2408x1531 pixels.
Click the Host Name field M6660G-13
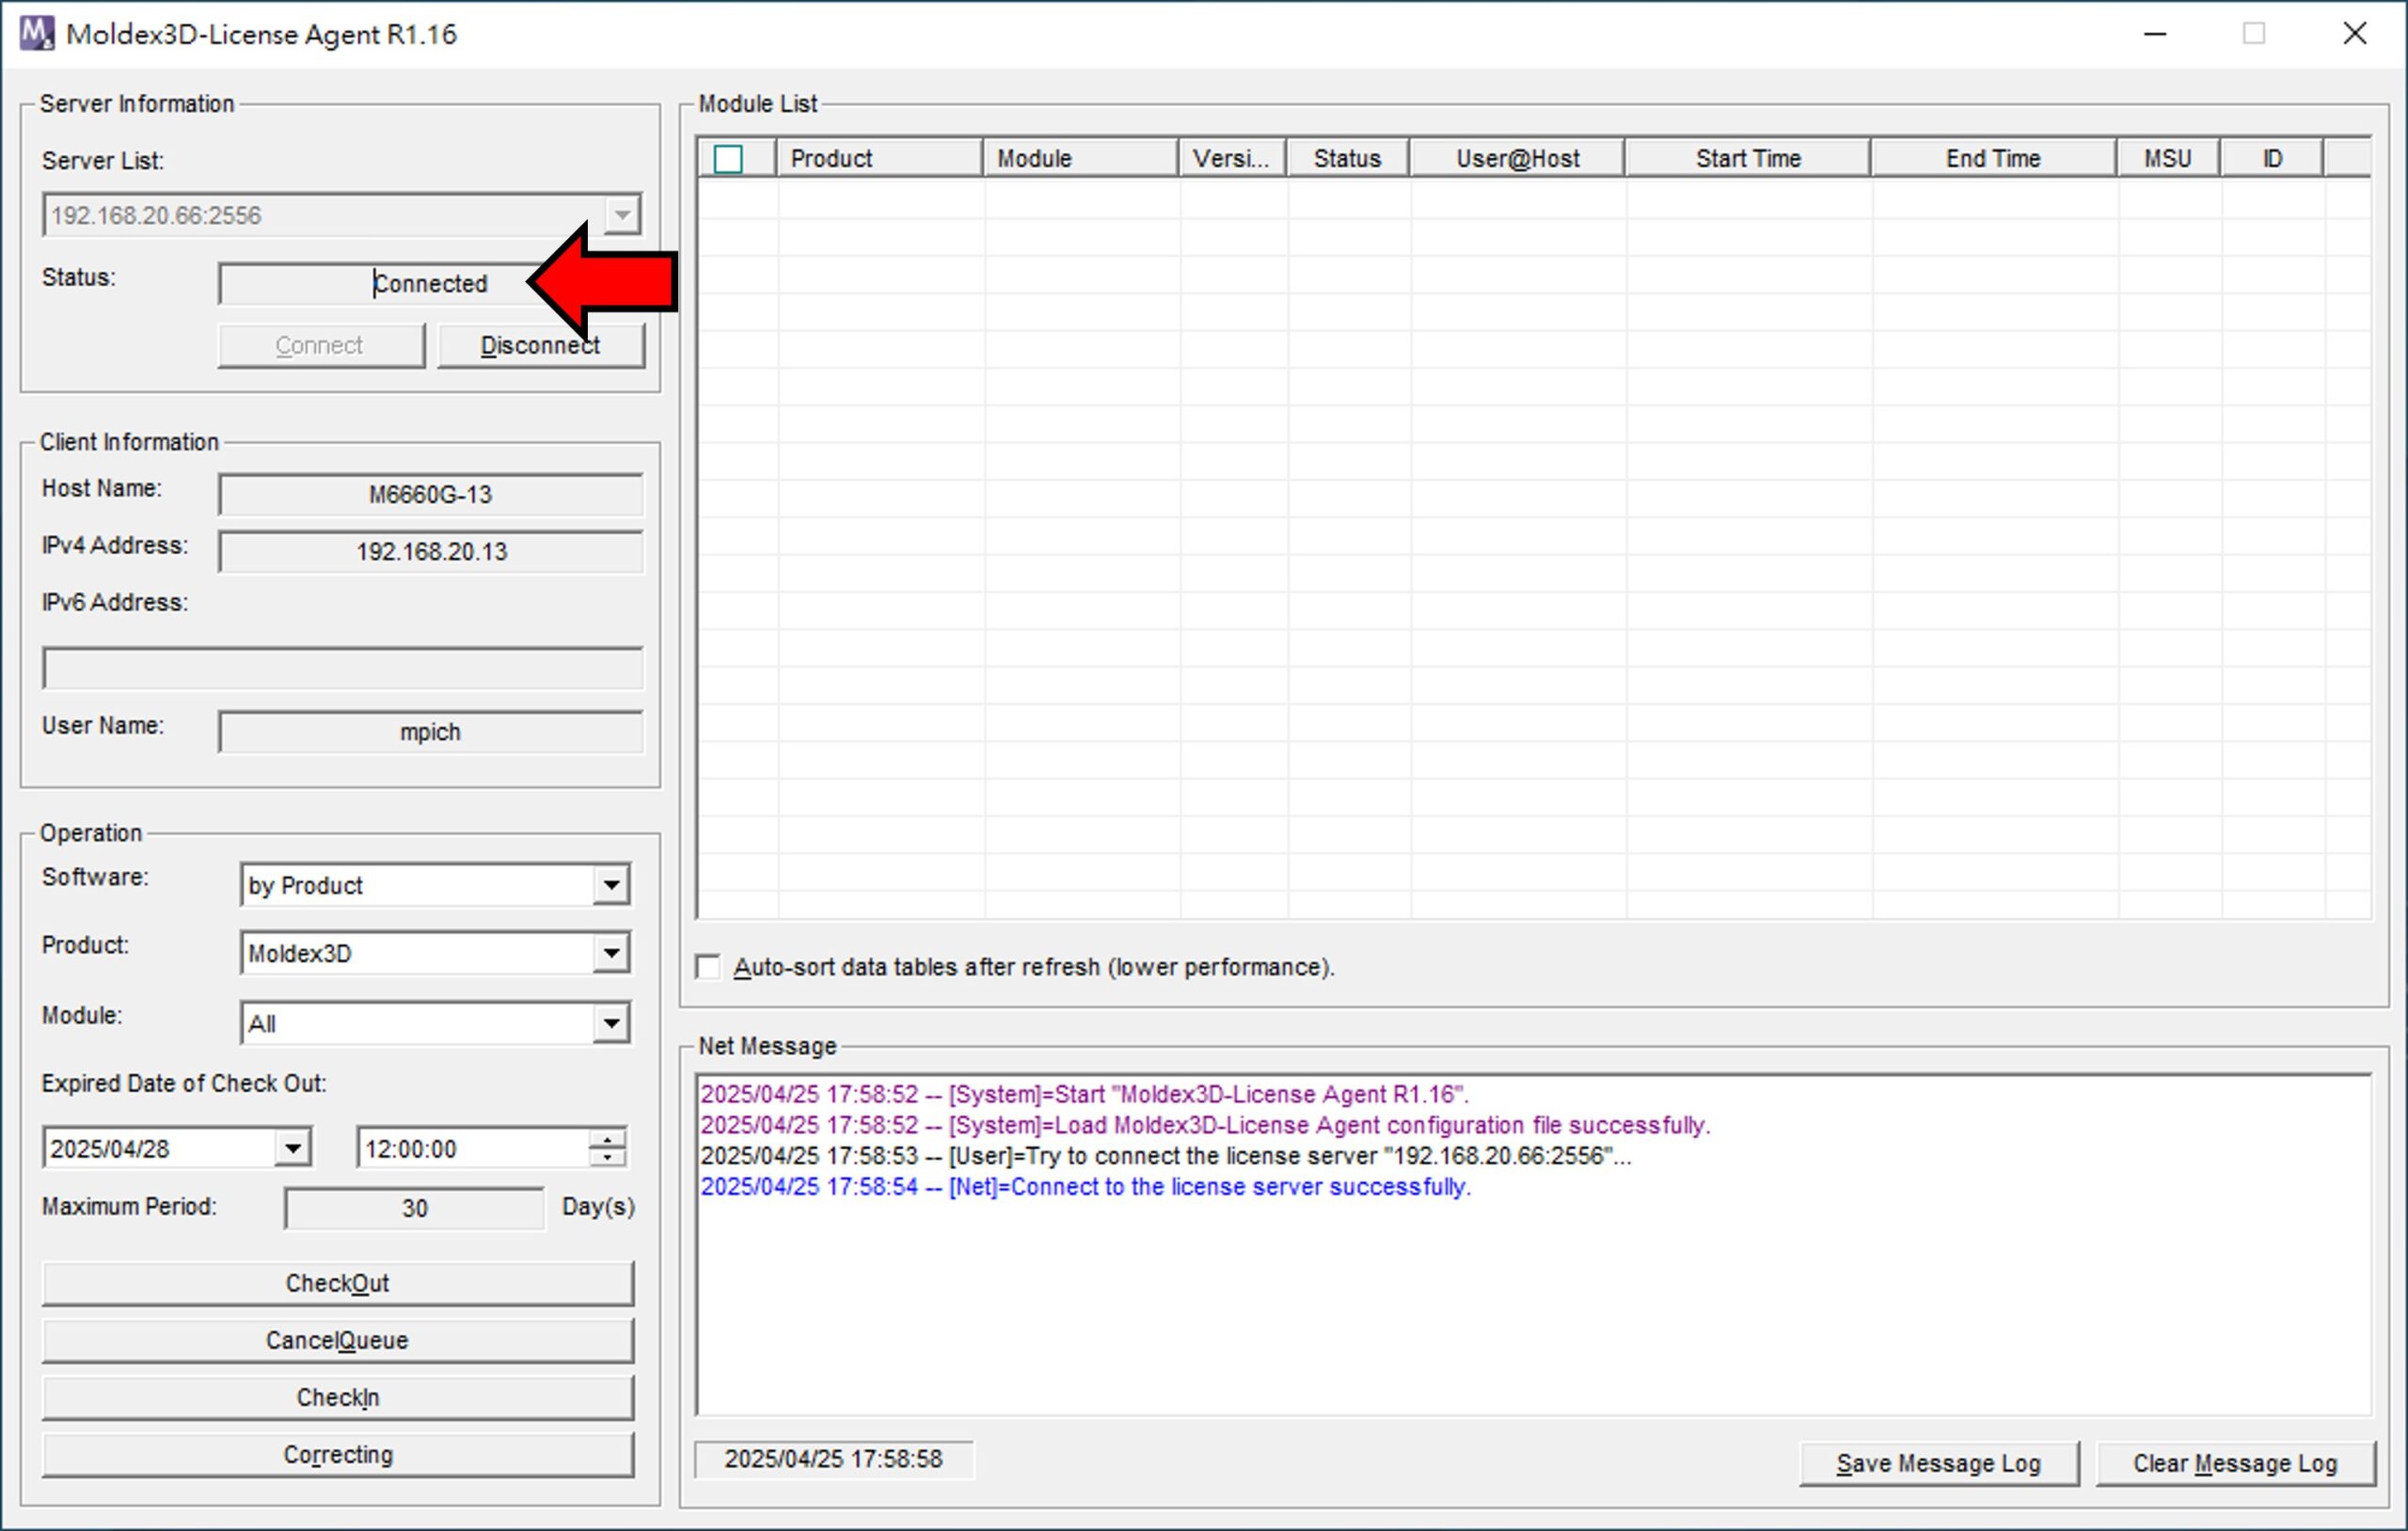430,495
